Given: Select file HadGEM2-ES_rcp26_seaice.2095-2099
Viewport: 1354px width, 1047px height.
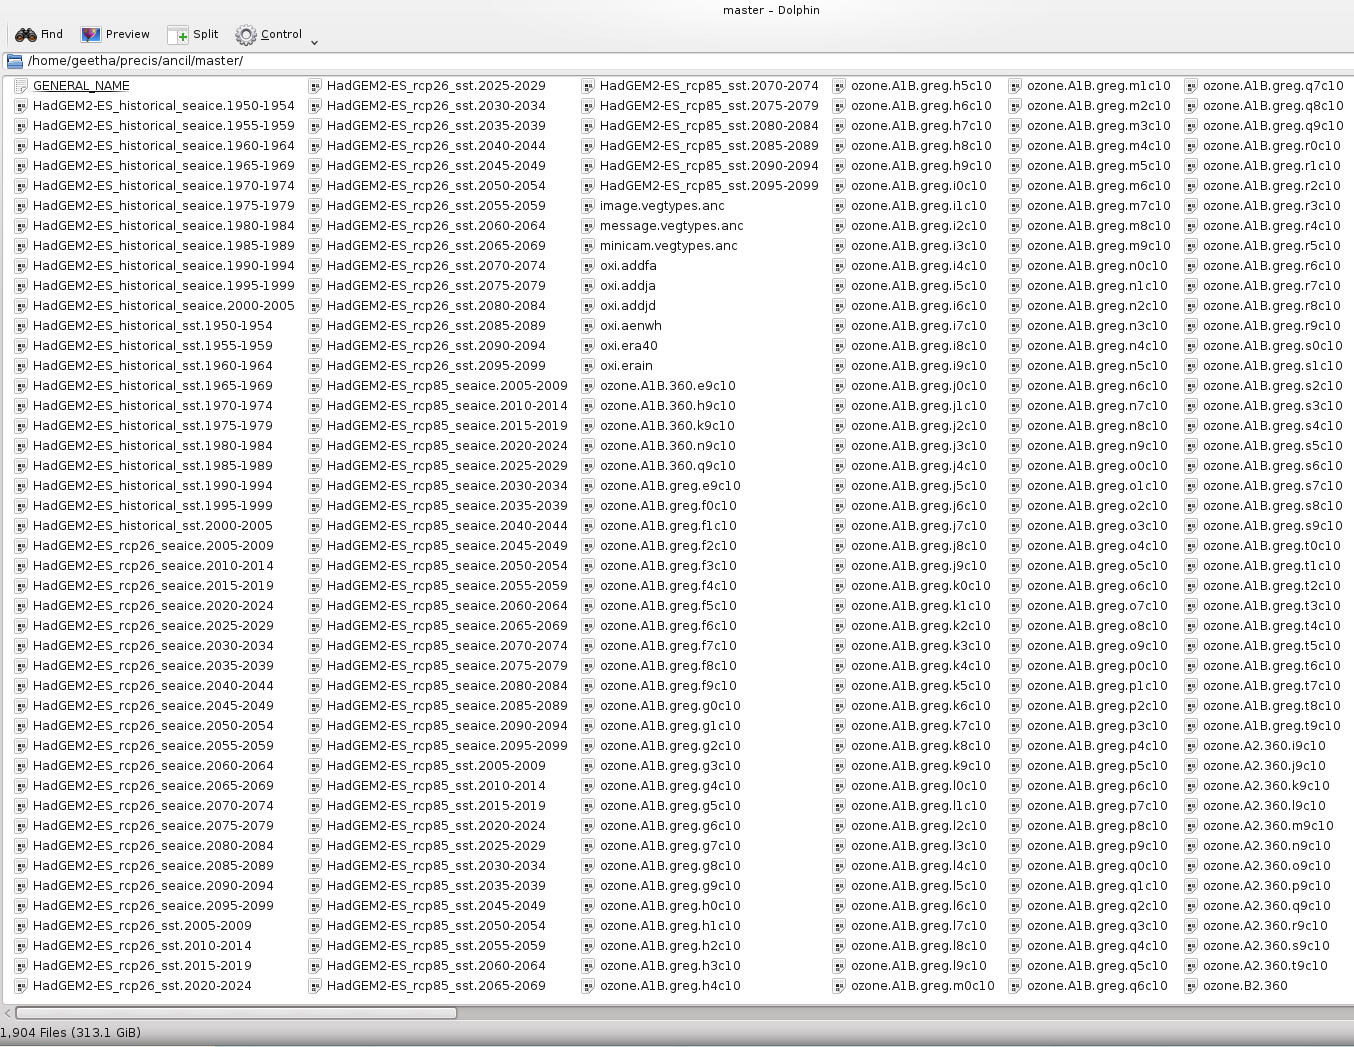Looking at the screenshot, I should click(153, 906).
